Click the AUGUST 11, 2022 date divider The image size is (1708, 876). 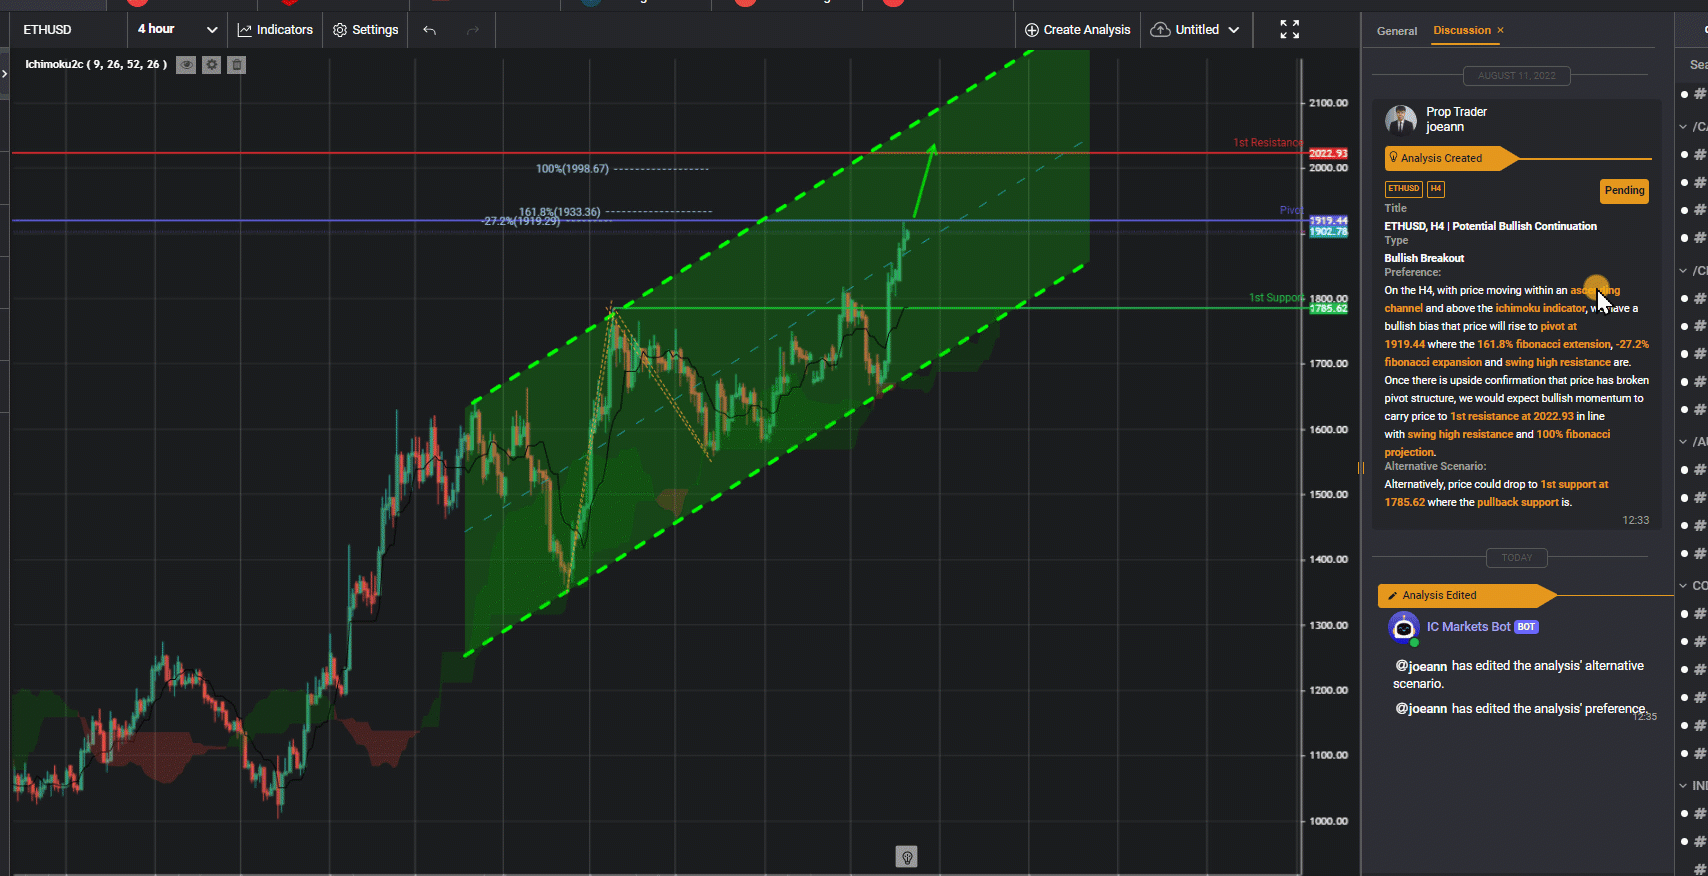[1516, 76]
